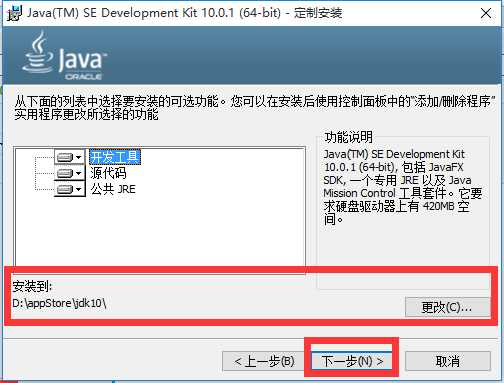This screenshot has width=504, height=383.
Task: Open the 公共 JRE feature drive dropdown
Action: [70, 189]
